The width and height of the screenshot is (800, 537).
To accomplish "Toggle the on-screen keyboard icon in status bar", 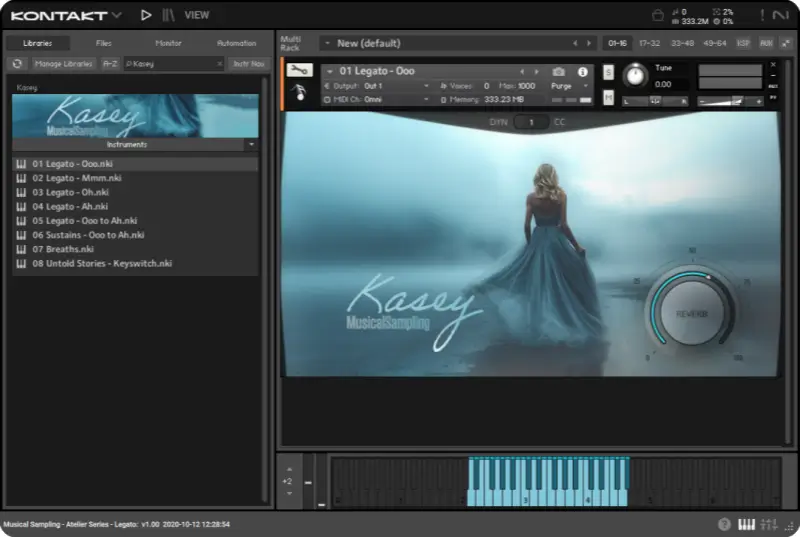I will (746, 524).
